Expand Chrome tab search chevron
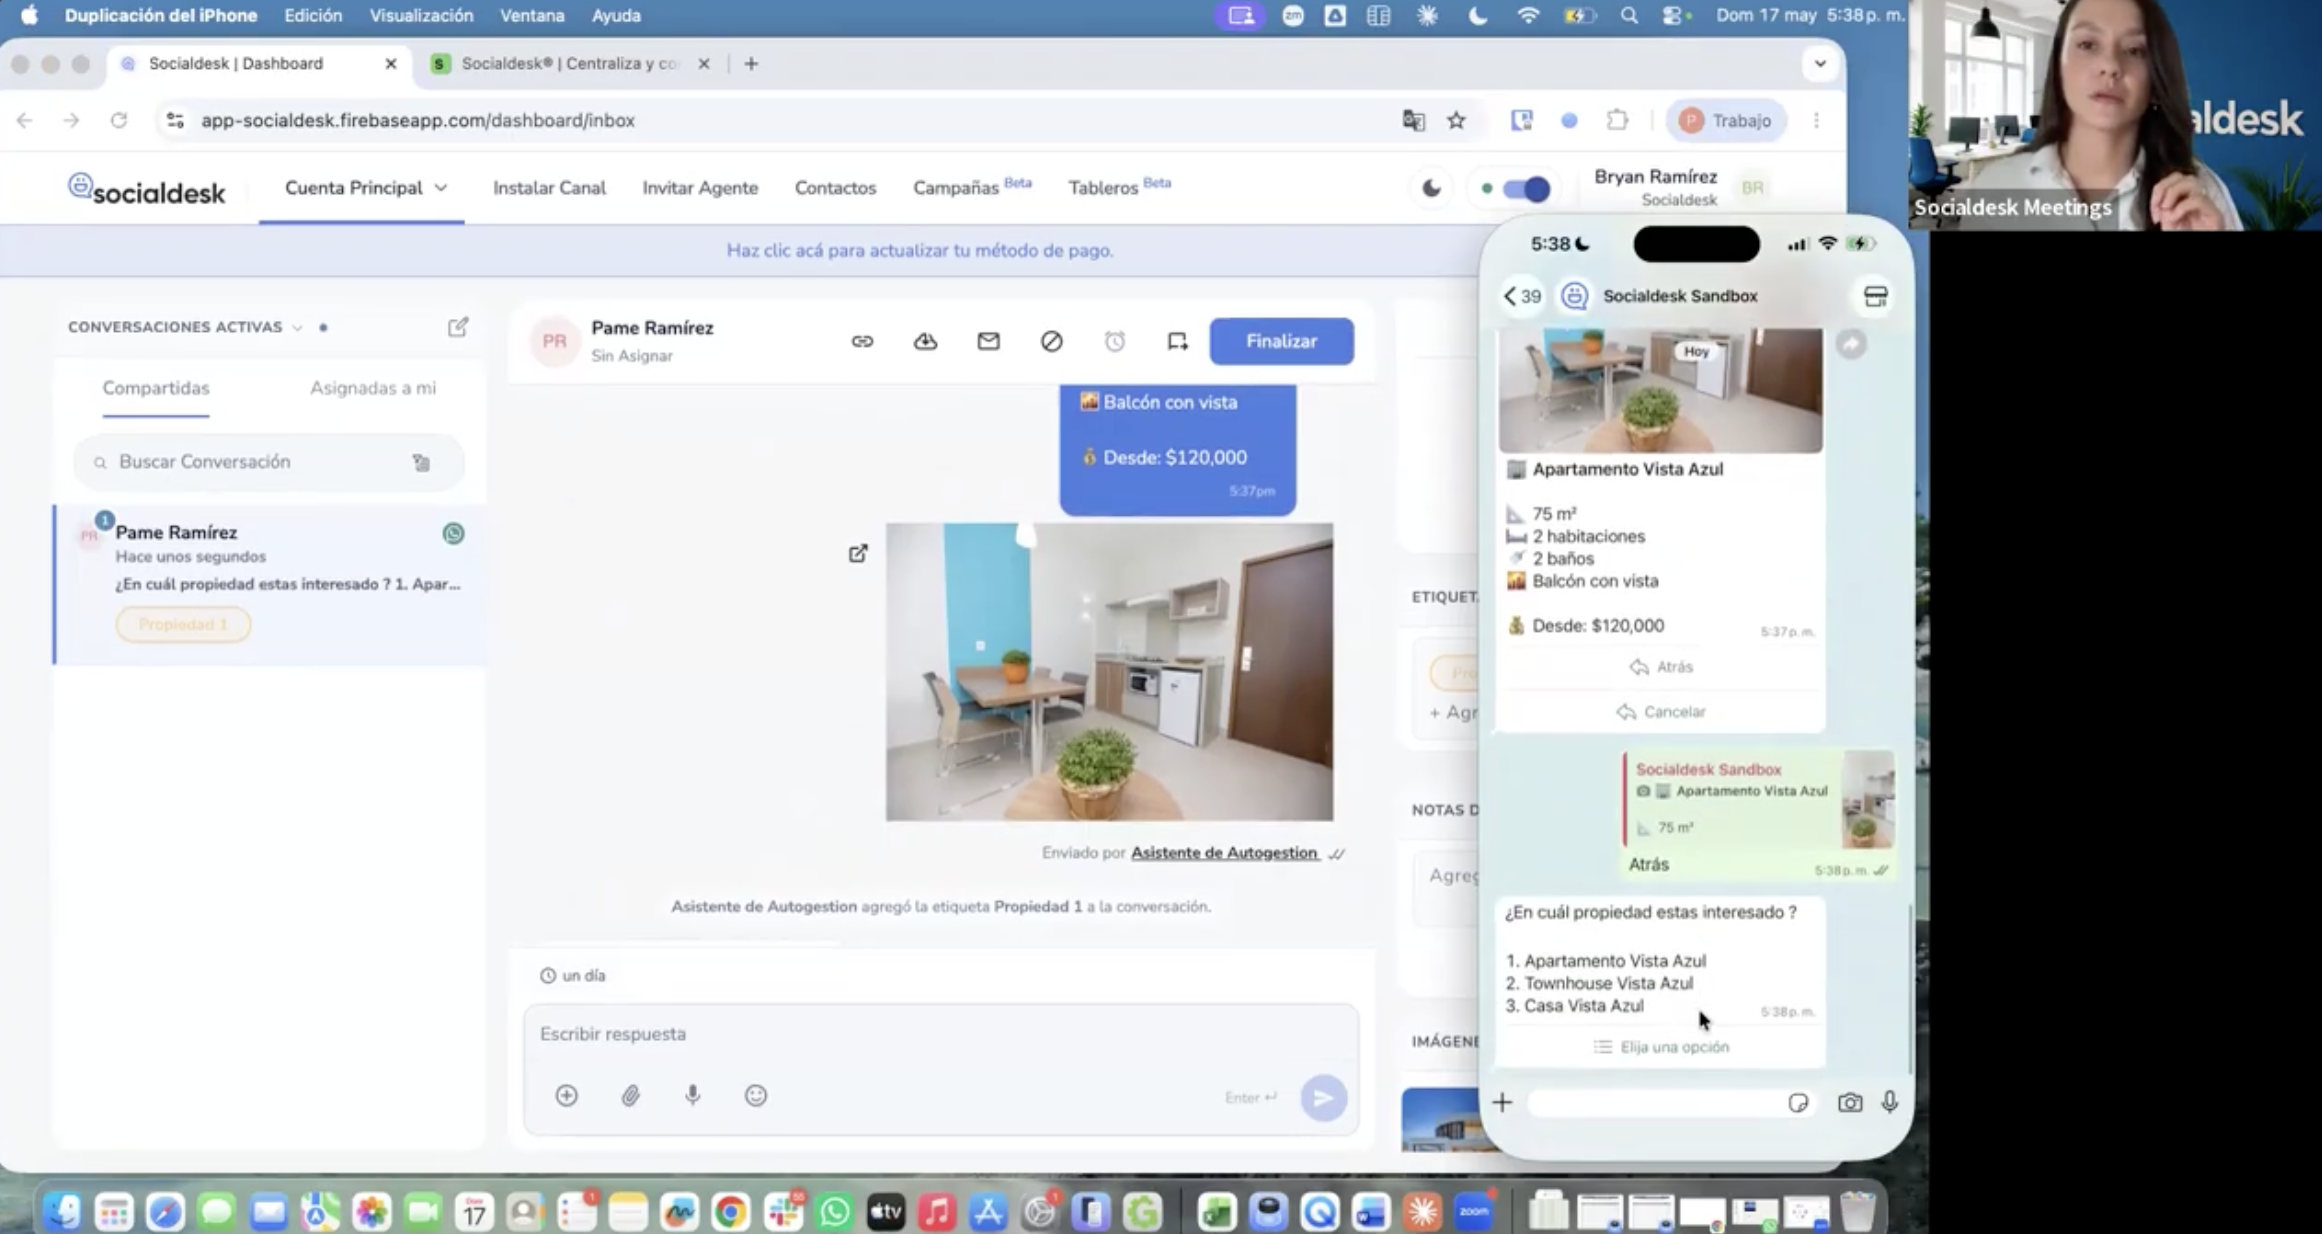 [1820, 63]
